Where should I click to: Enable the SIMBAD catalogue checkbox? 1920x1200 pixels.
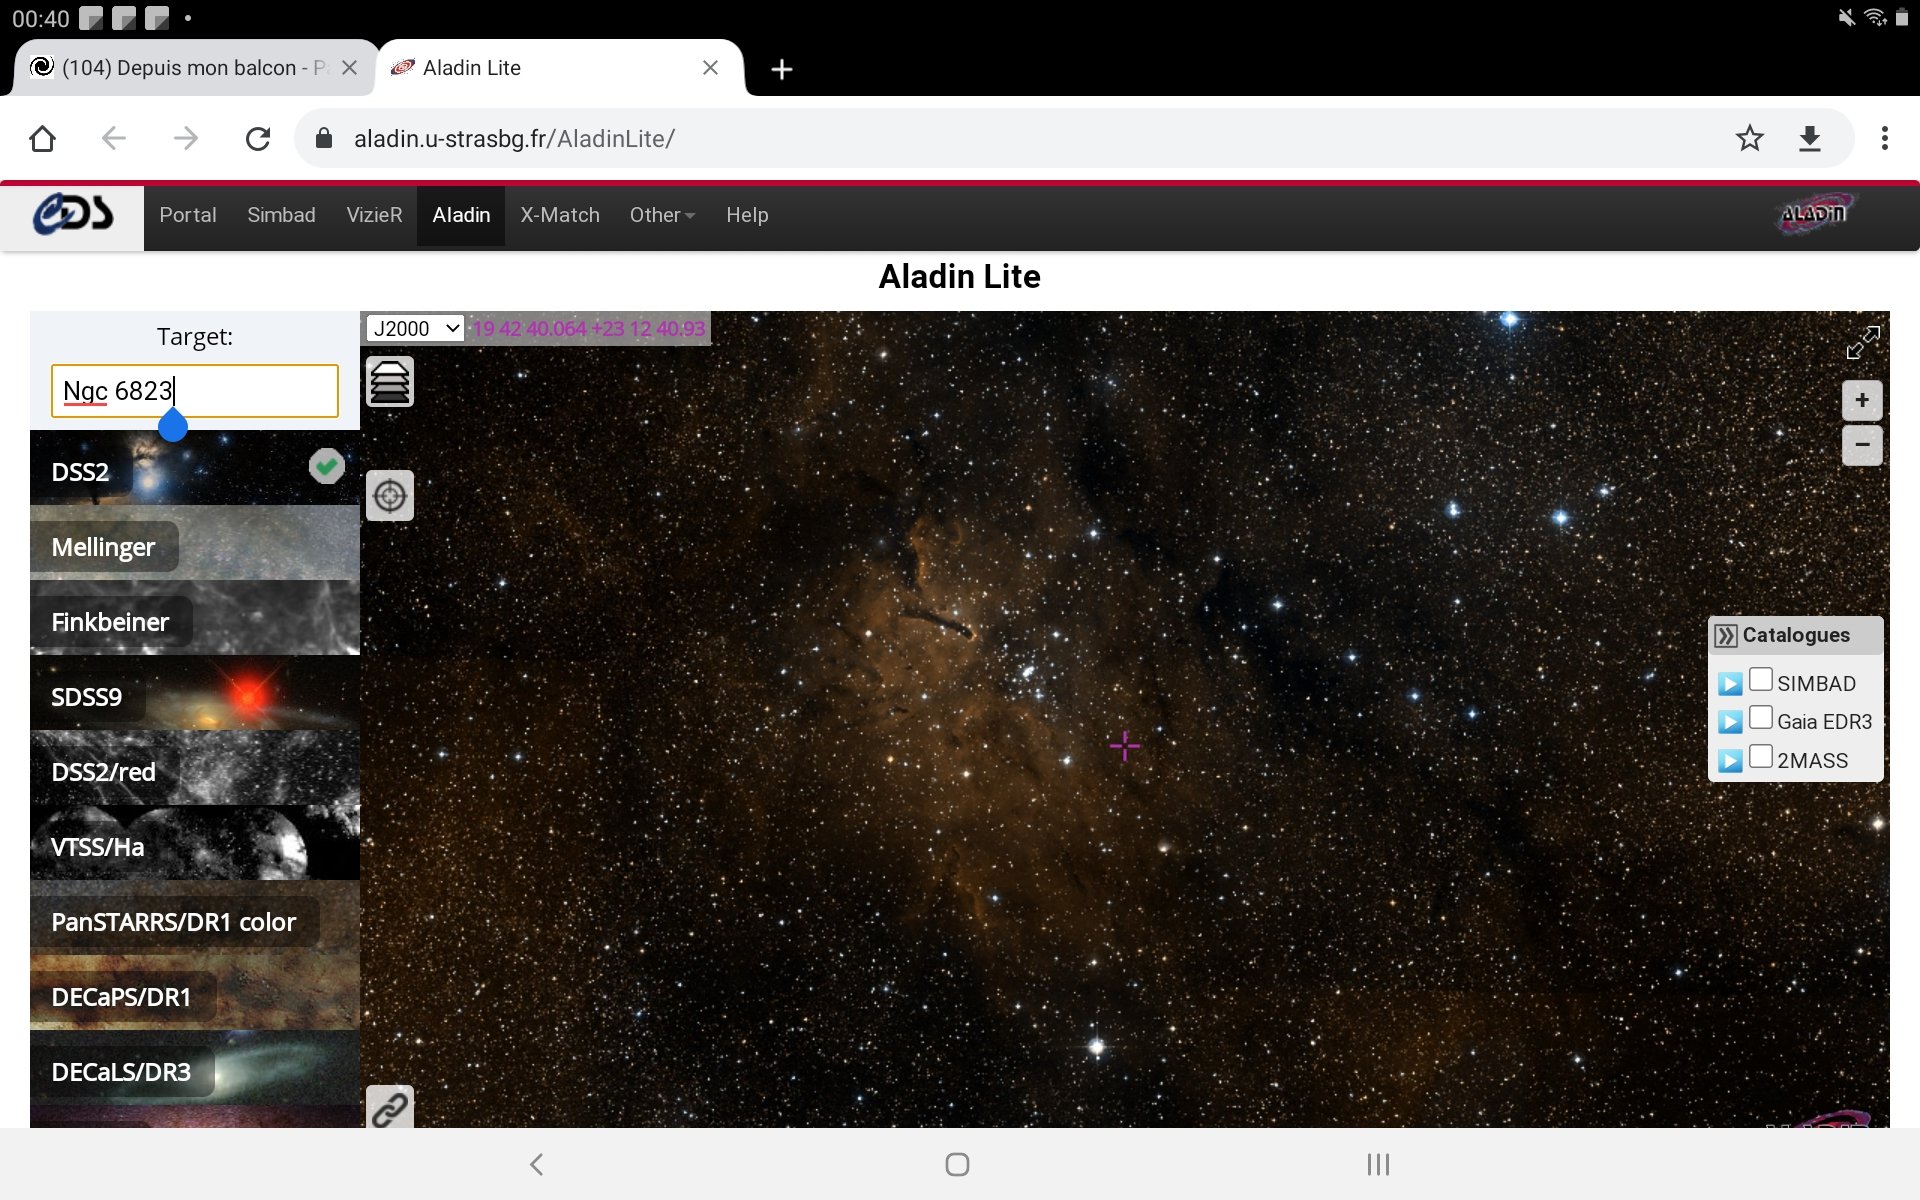click(x=1761, y=680)
